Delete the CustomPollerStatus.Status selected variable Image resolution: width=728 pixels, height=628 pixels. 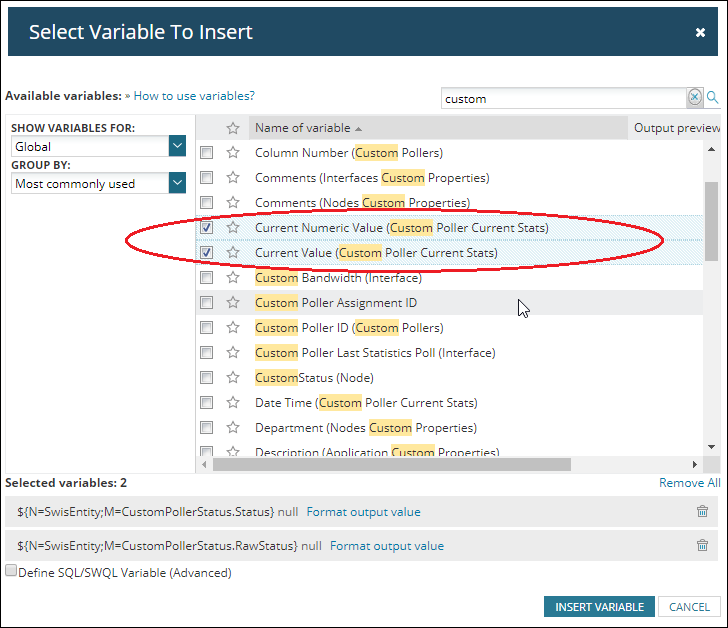(702, 511)
